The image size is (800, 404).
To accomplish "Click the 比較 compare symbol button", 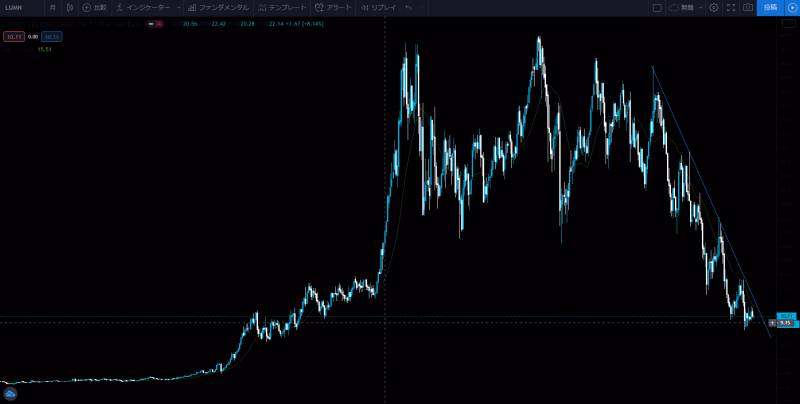I will click(94, 7).
